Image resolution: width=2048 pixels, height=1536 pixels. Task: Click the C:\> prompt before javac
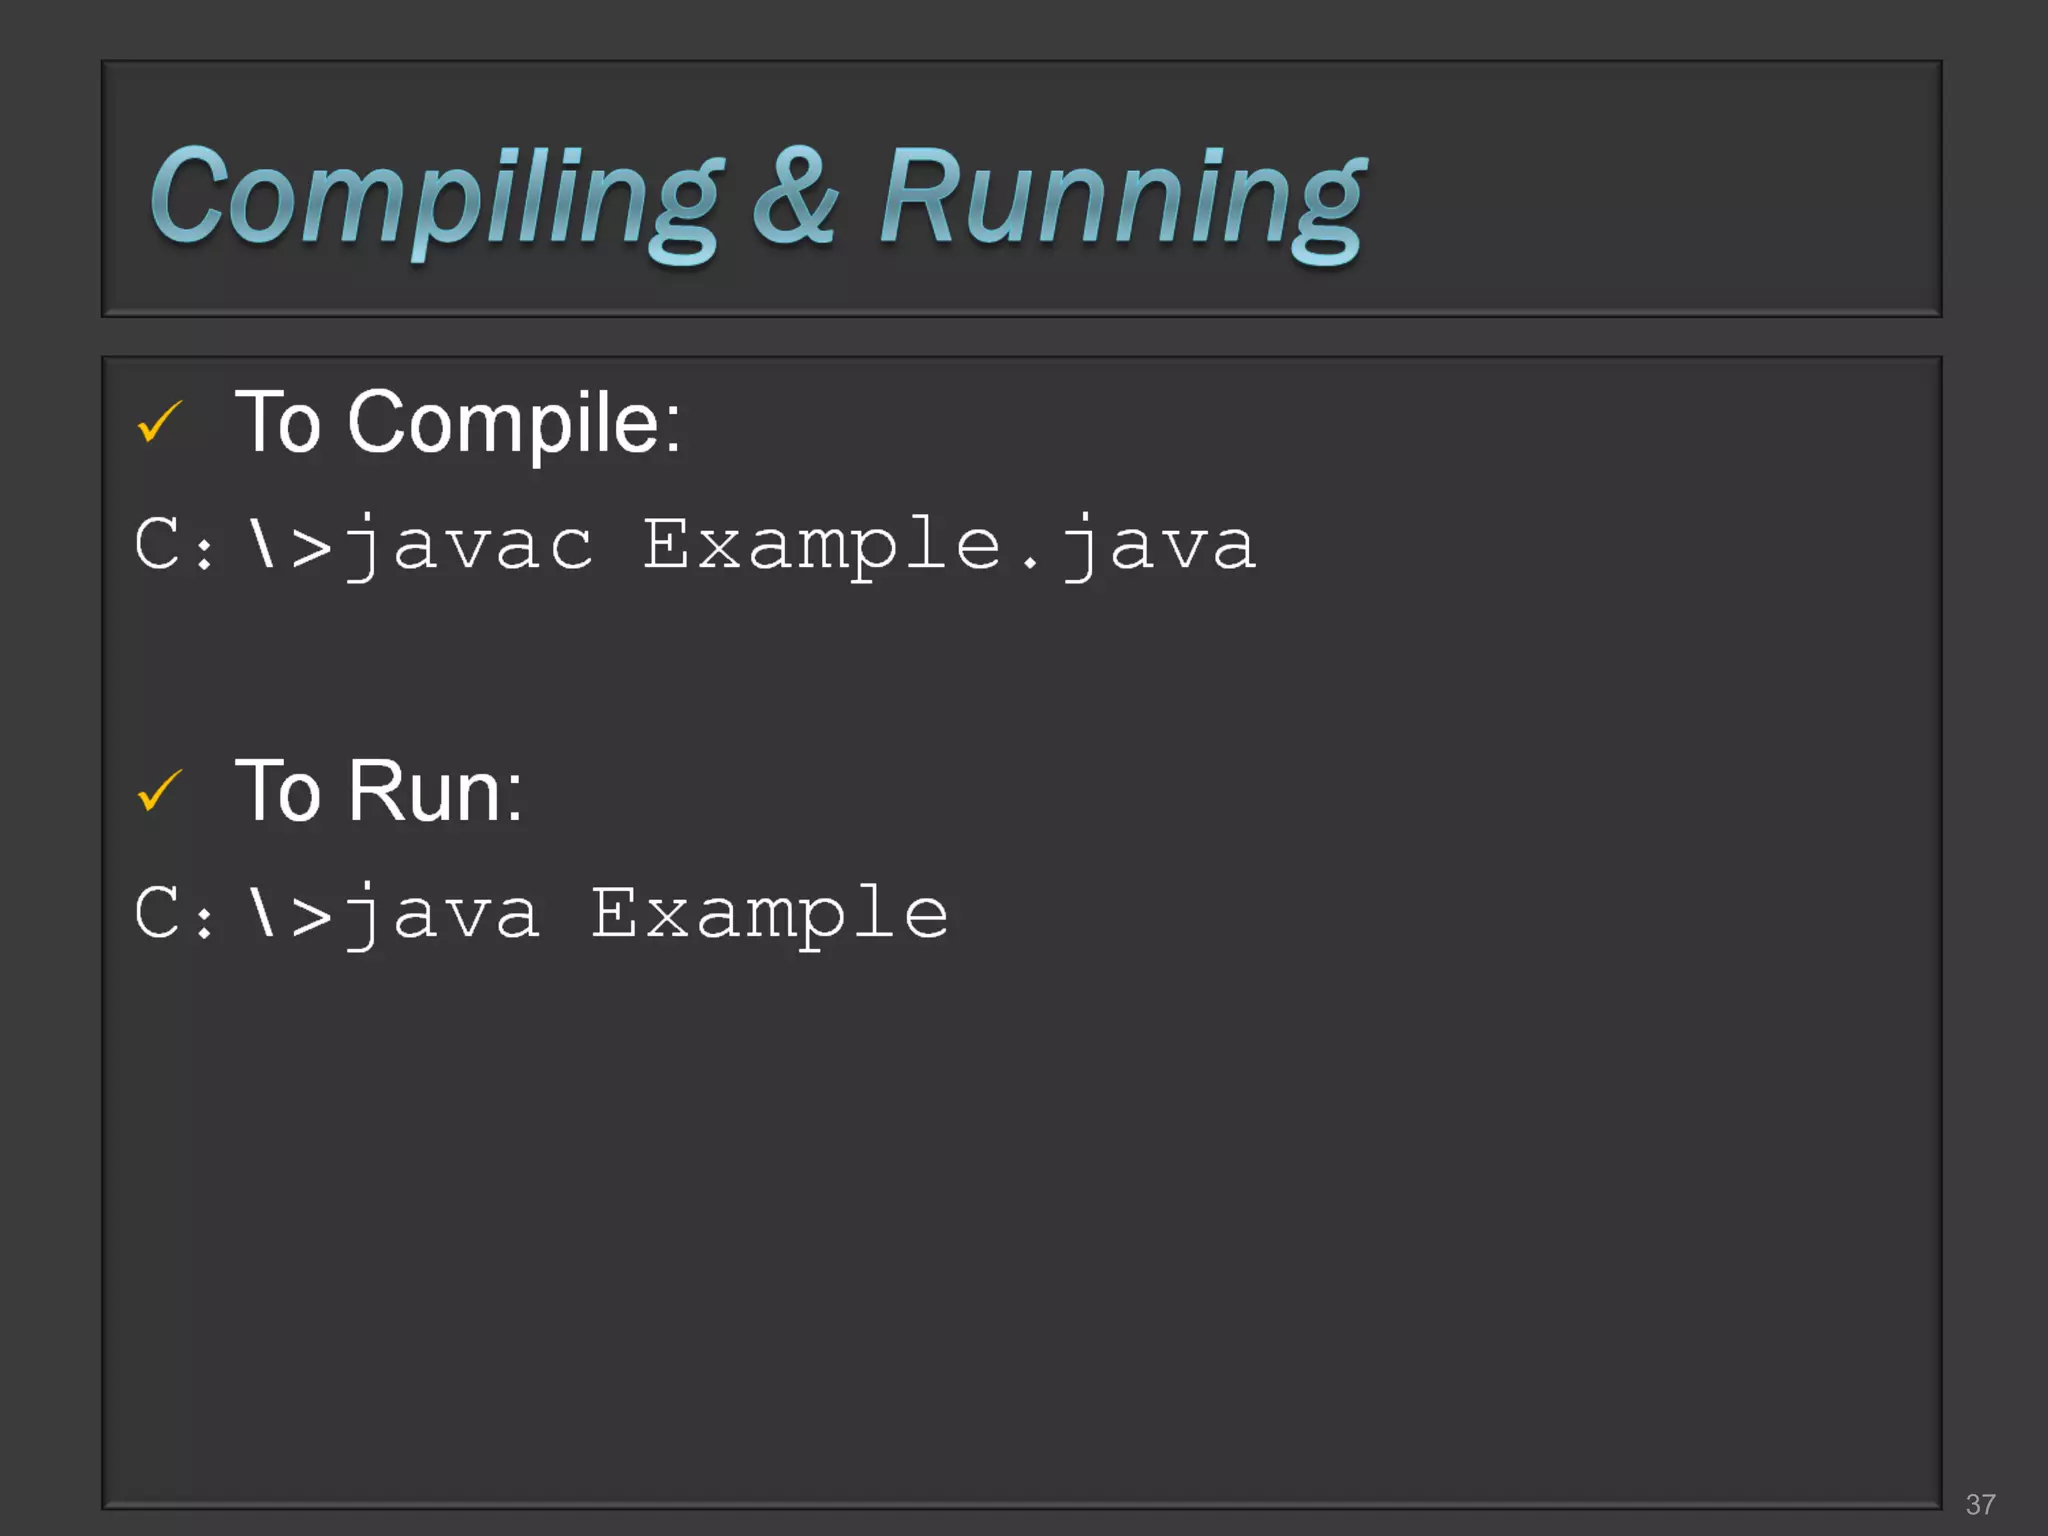pyautogui.click(x=232, y=546)
